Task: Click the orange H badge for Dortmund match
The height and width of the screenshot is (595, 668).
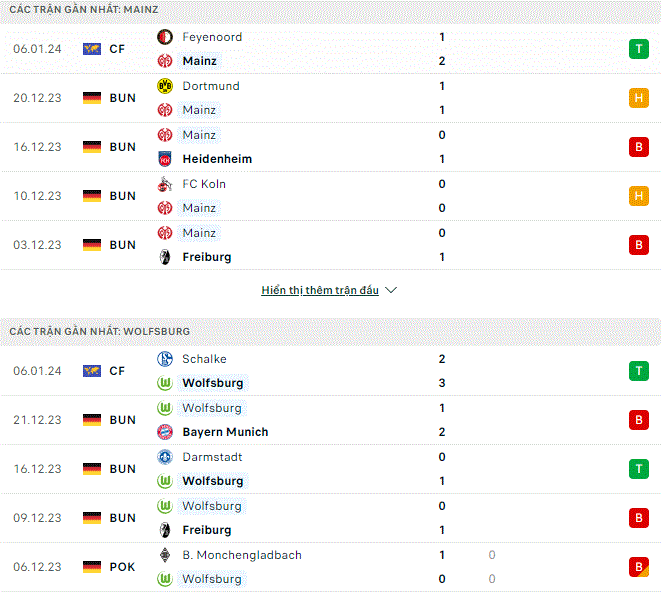Action: tap(639, 98)
